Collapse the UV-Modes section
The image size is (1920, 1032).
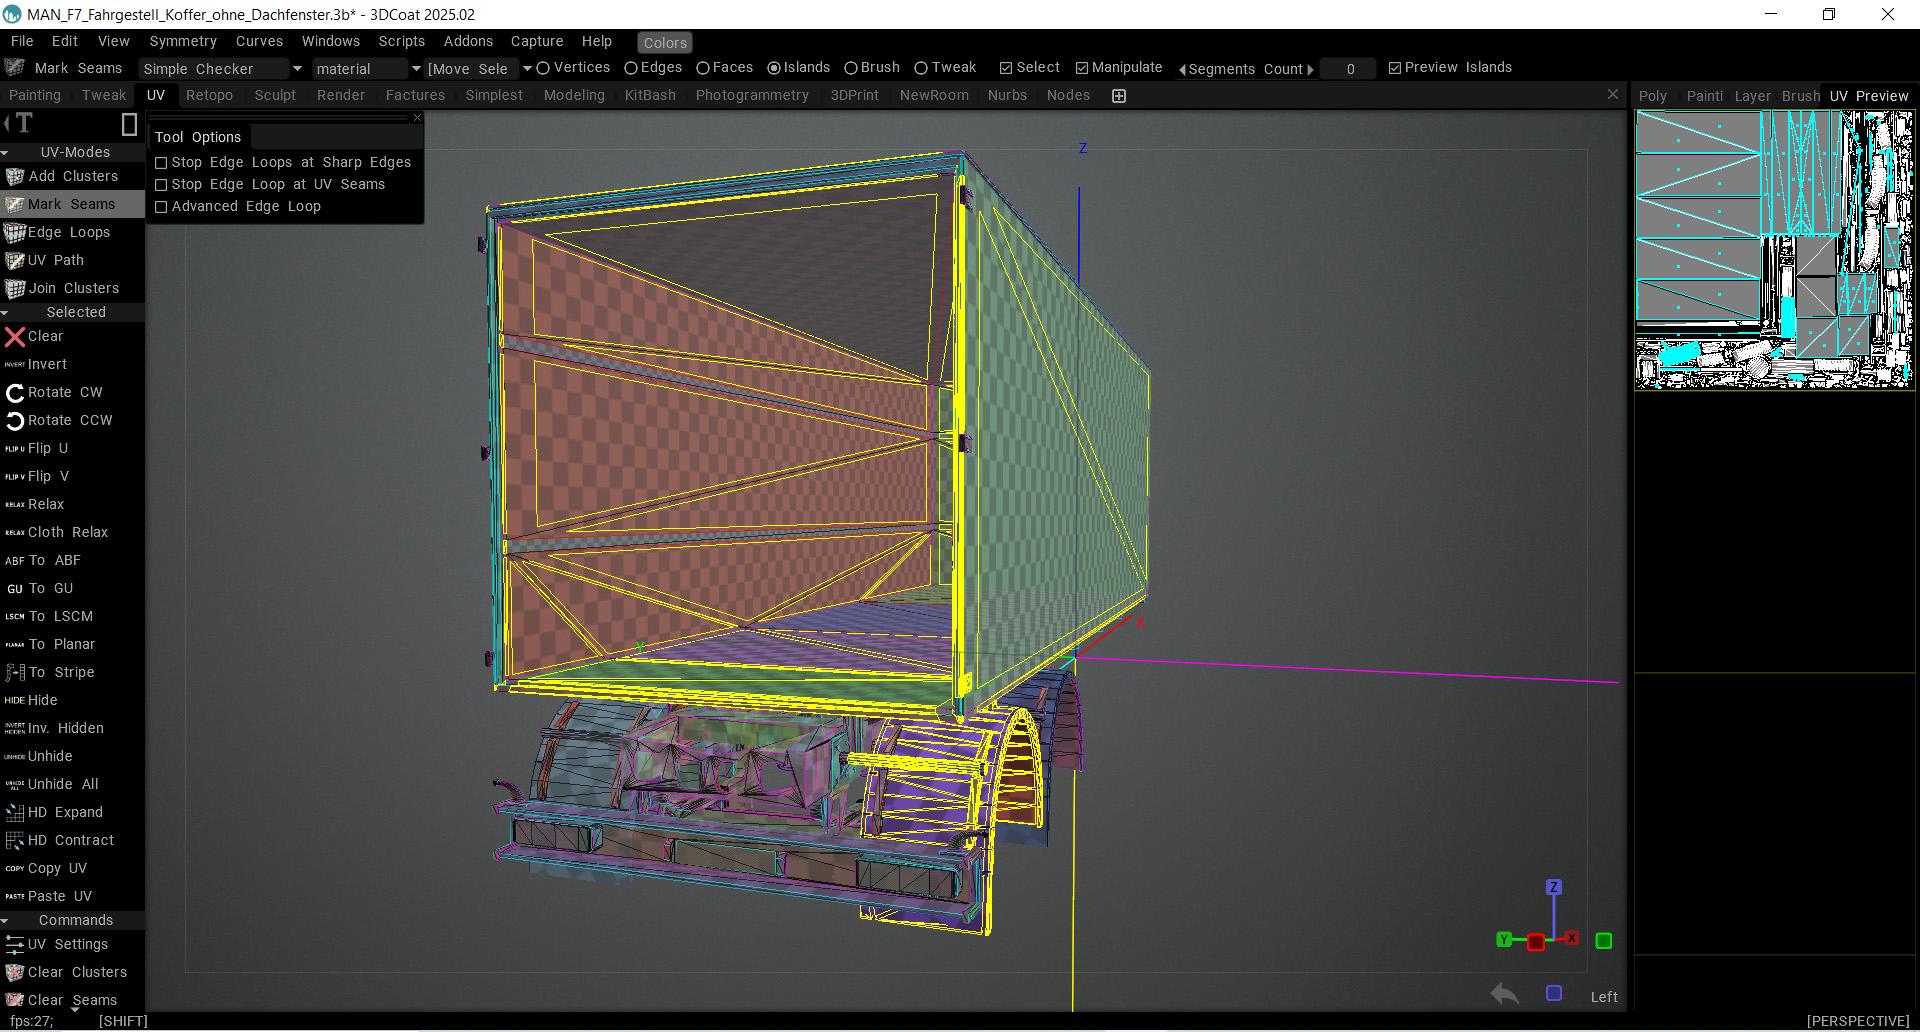[6, 153]
